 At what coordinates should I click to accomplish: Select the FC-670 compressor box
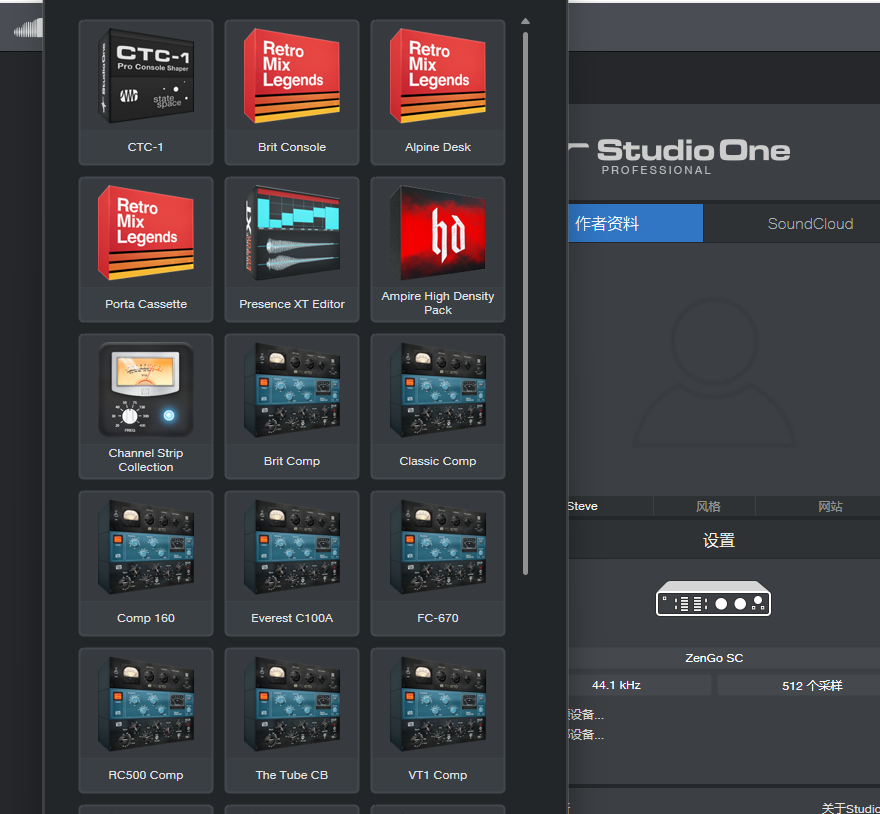[x=438, y=564]
